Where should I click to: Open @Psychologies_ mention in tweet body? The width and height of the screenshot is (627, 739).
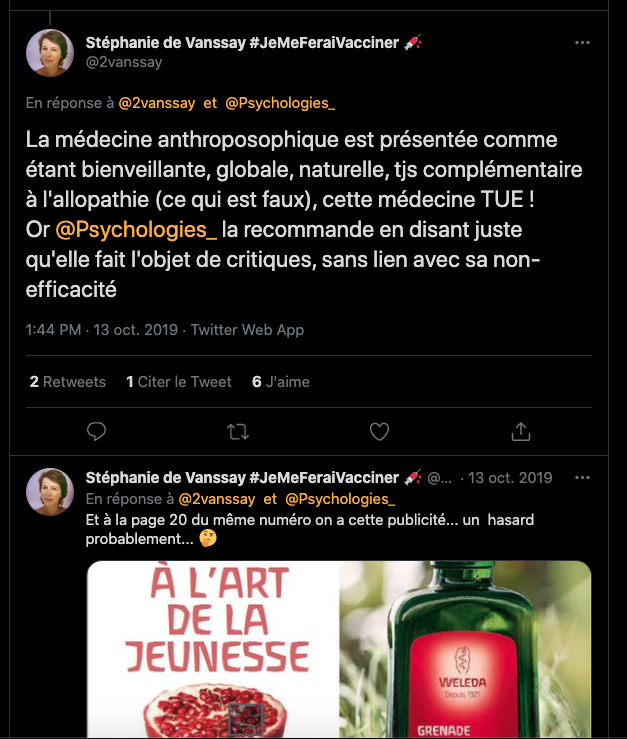click(x=137, y=229)
